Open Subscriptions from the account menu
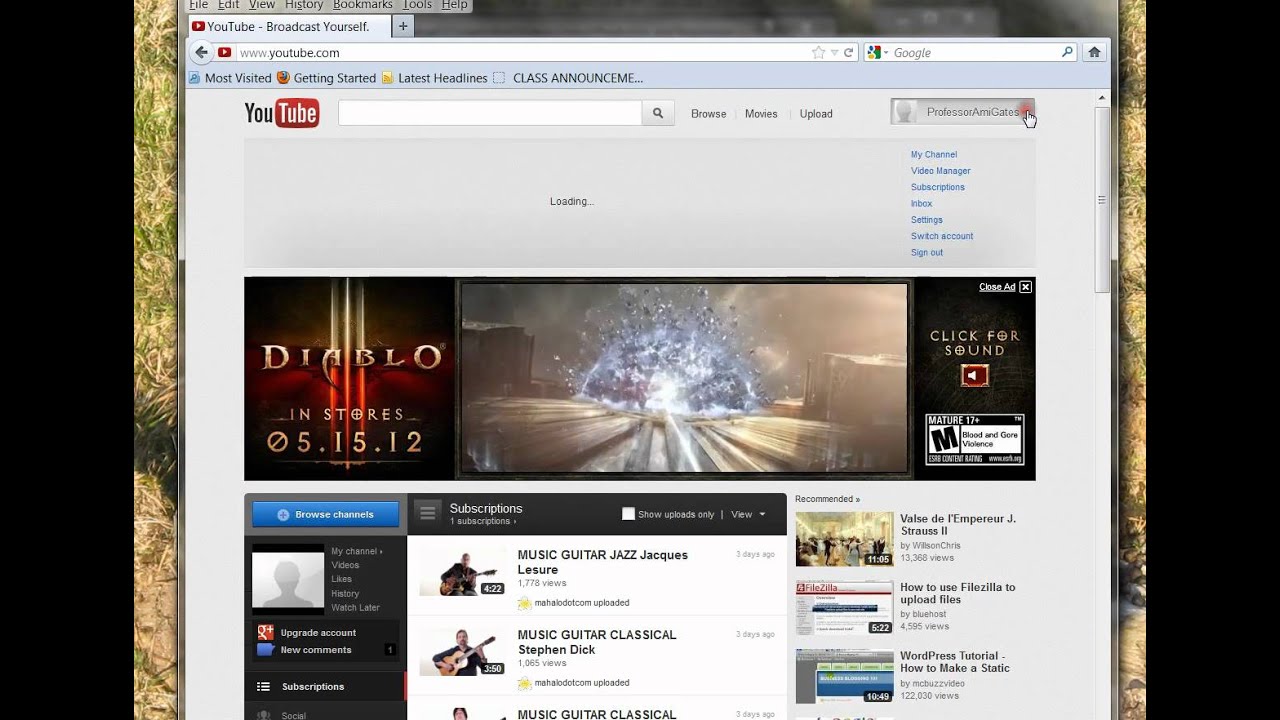1280x720 pixels. tap(938, 187)
